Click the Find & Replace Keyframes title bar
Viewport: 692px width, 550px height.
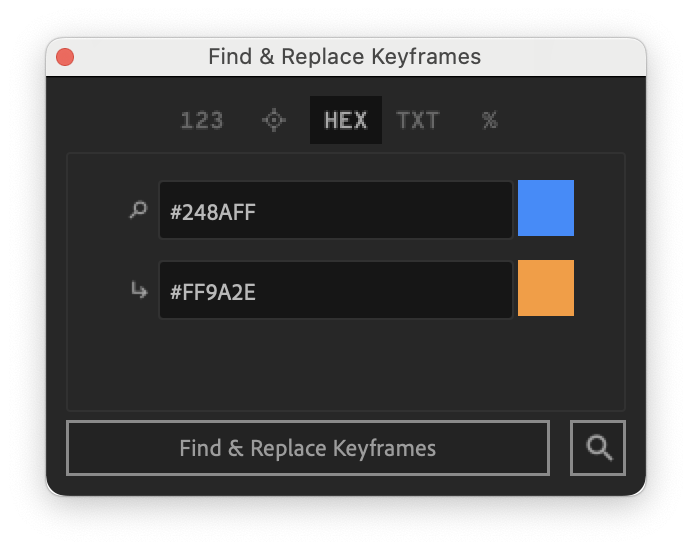point(346,57)
